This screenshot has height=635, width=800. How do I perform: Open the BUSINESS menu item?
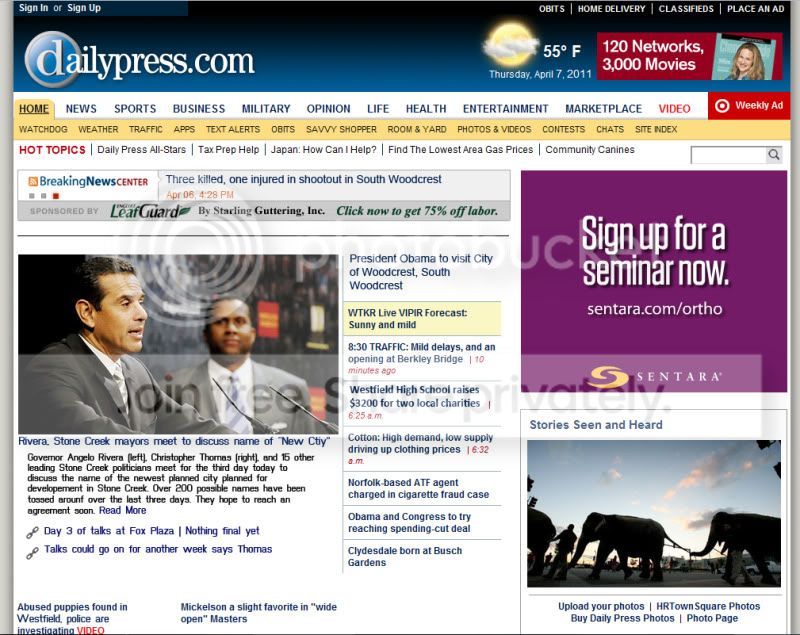199,109
